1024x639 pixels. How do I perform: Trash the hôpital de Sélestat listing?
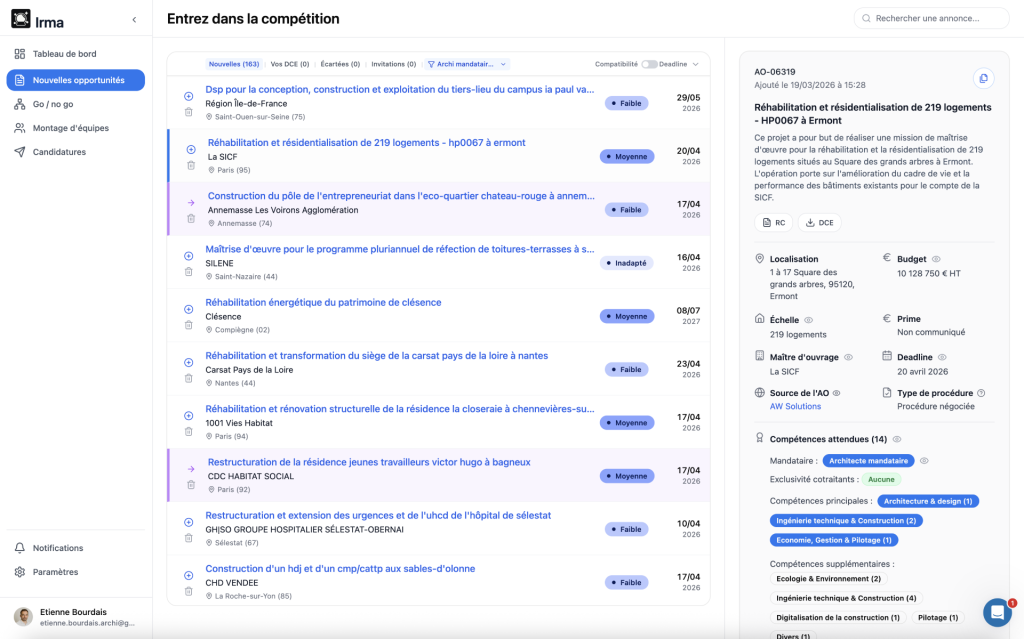click(x=189, y=538)
